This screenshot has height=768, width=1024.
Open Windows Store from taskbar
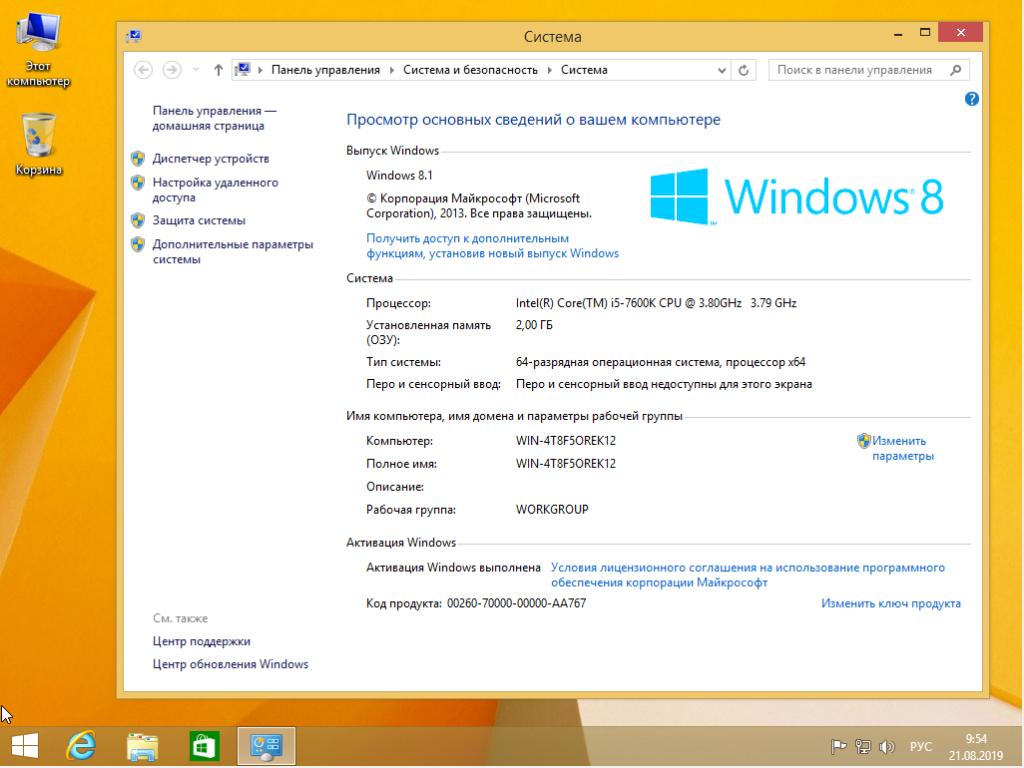(204, 746)
